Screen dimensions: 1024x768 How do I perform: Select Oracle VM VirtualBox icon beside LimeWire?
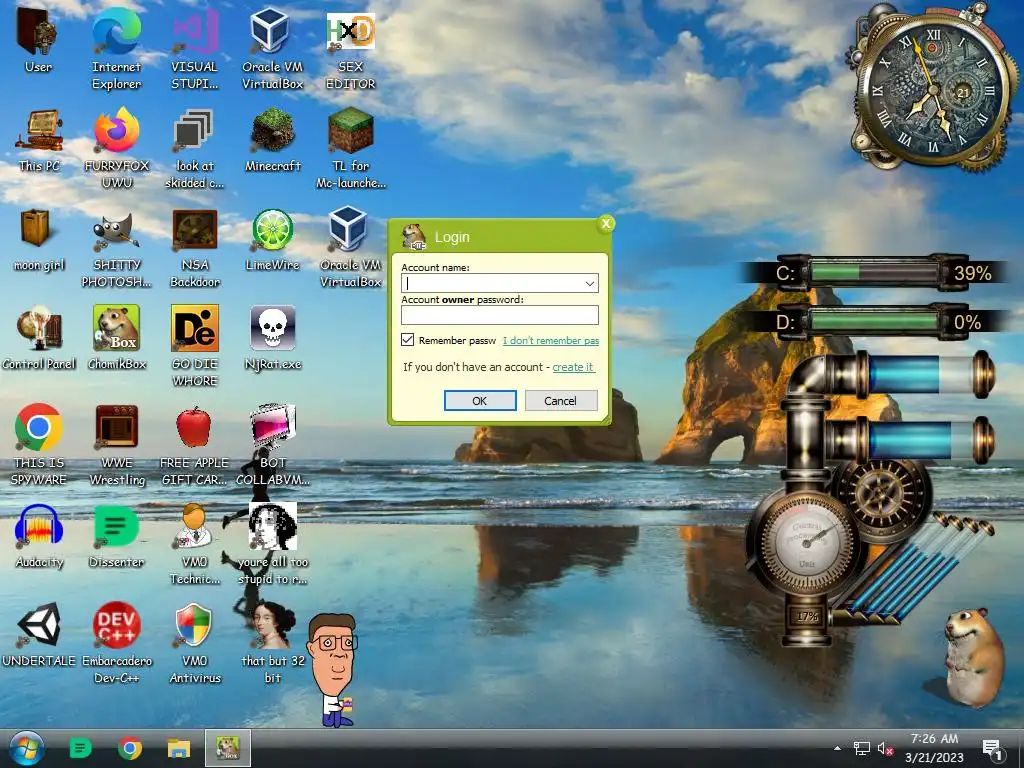[x=350, y=248]
